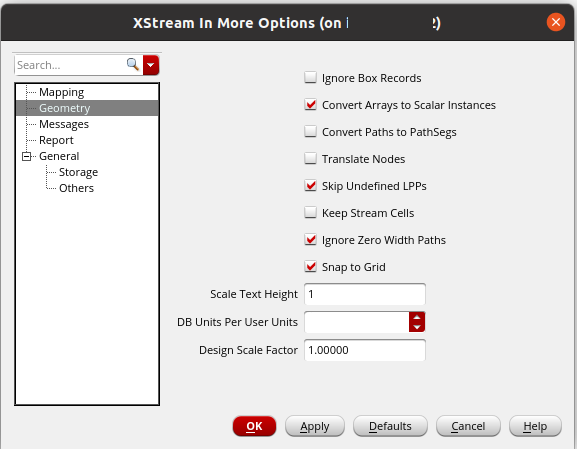Uncheck Convert Arrays to Scalar Instances
The height and width of the screenshot is (449, 577).
tap(311, 105)
